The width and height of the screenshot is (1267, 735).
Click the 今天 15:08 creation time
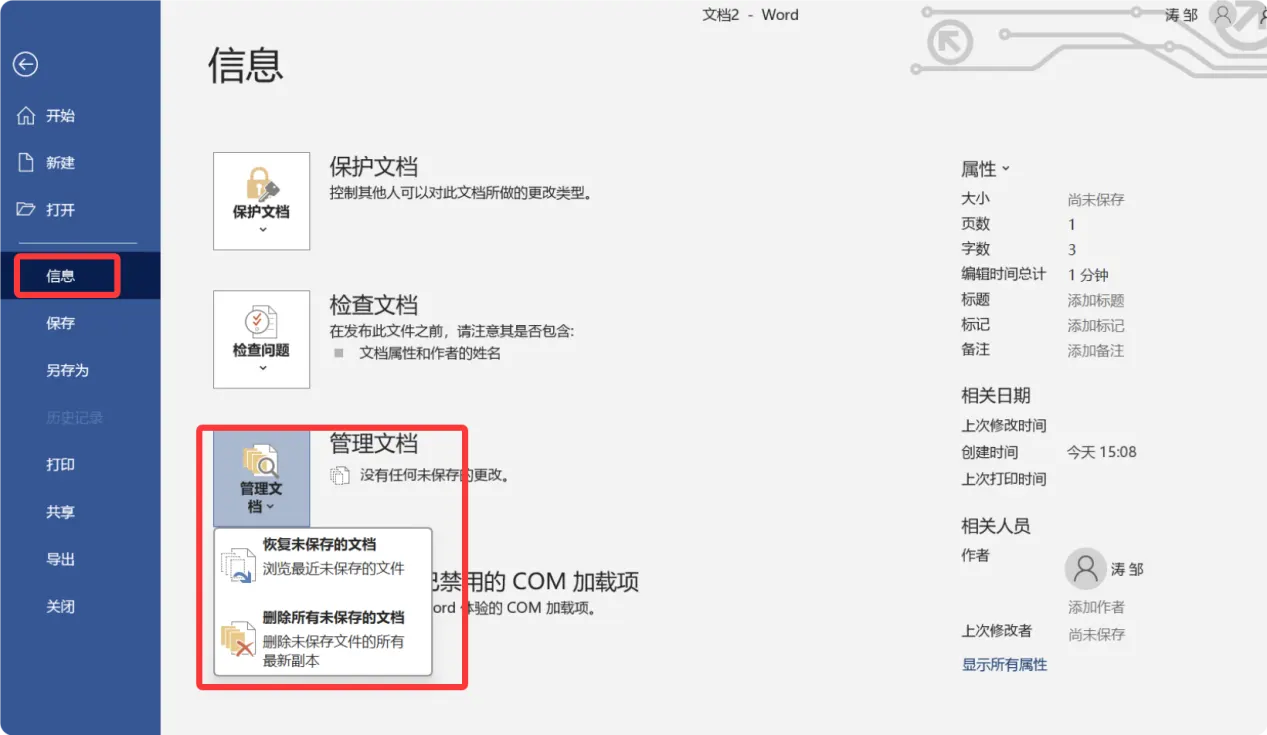pos(1102,452)
